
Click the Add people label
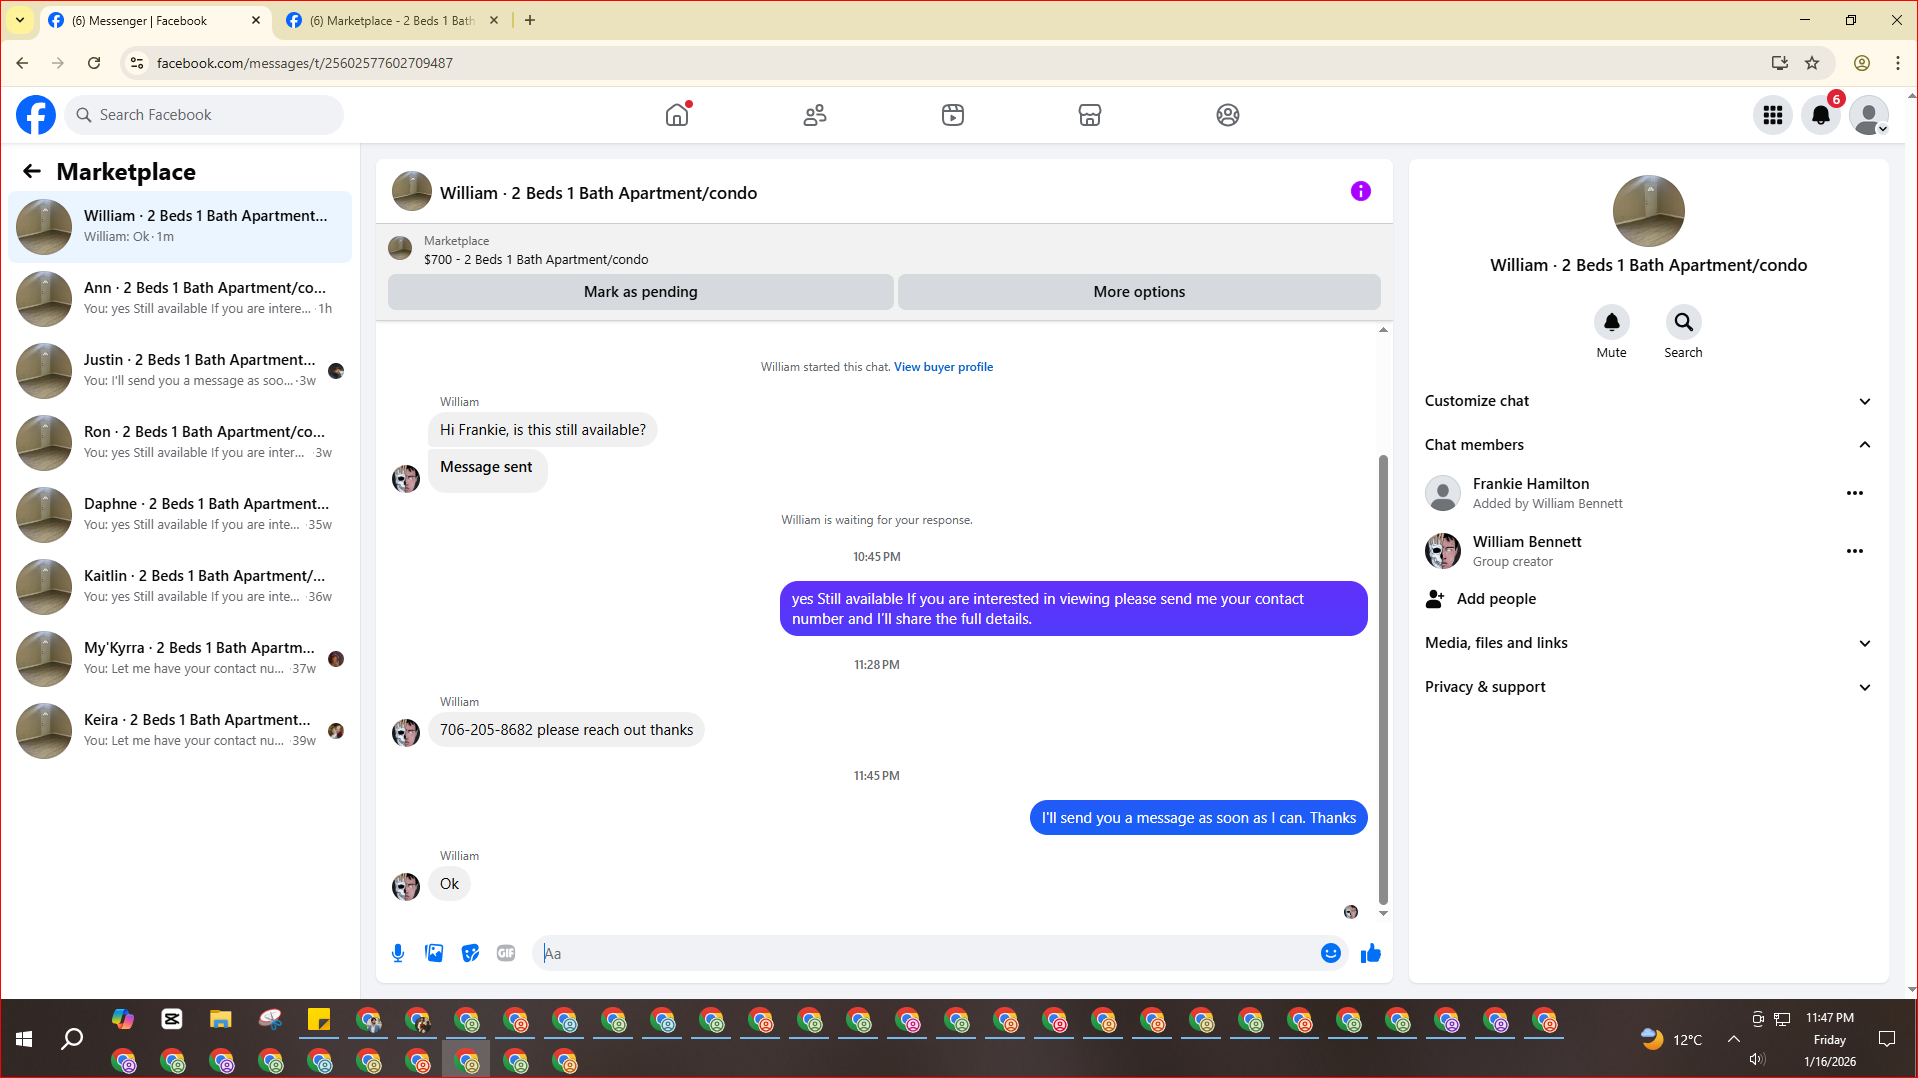click(1496, 599)
